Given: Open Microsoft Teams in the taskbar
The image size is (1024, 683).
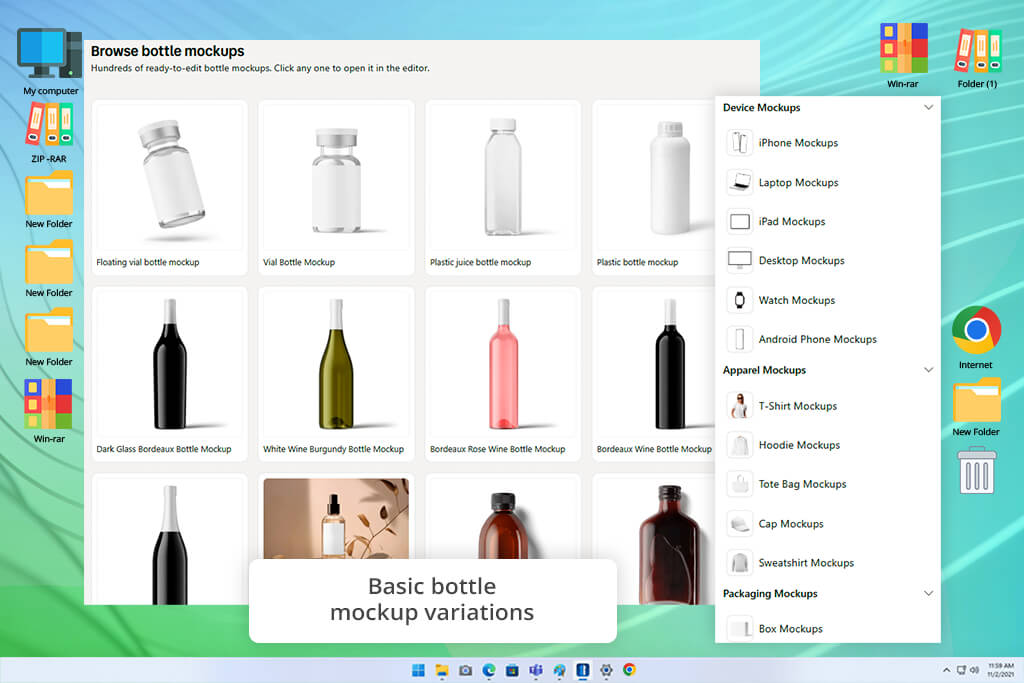Looking at the screenshot, I should 536,670.
